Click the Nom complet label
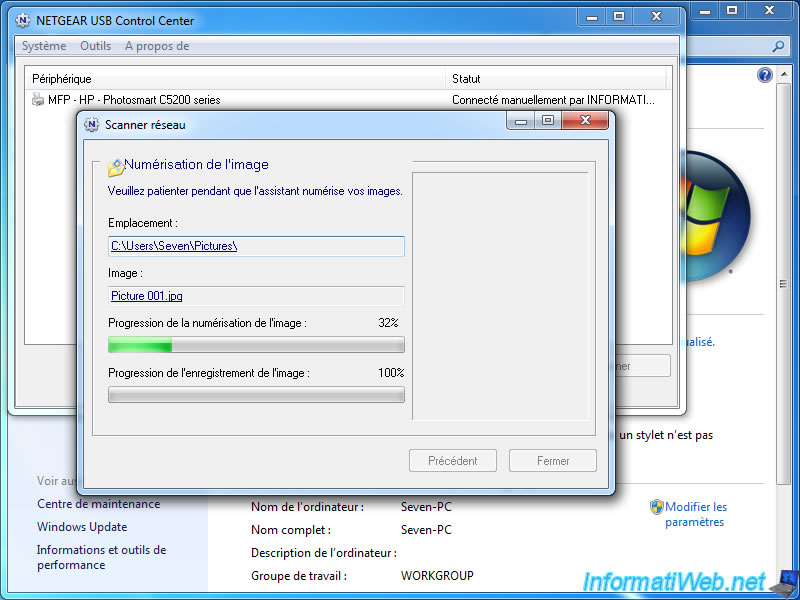Image resolution: width=800 pixels, height=600 pixels. pyautogui.click(x=291, y=530)
